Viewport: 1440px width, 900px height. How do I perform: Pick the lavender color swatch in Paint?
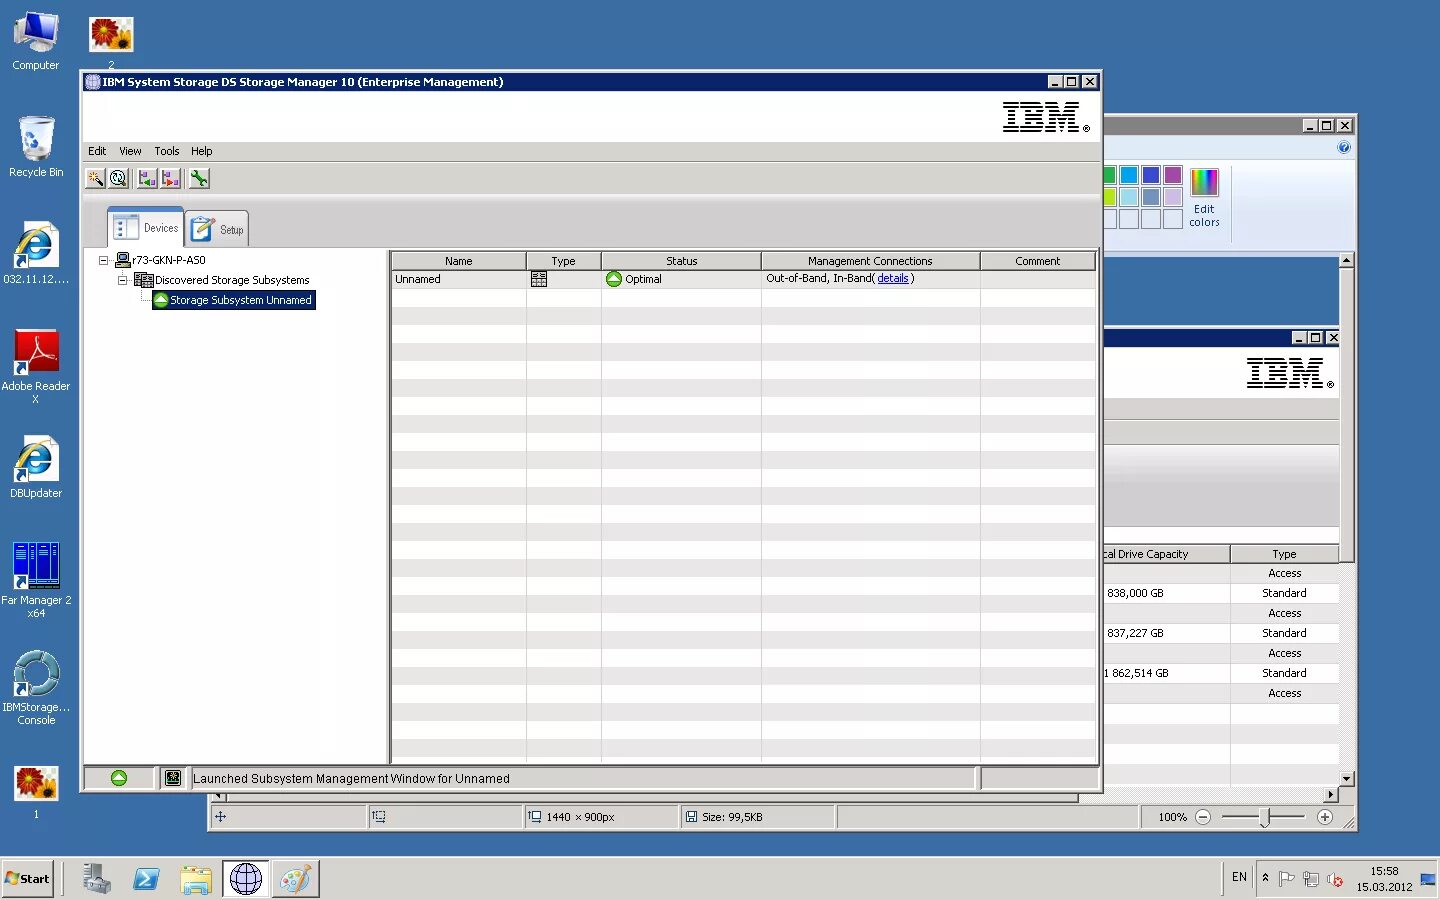(x=1173, y=197)
